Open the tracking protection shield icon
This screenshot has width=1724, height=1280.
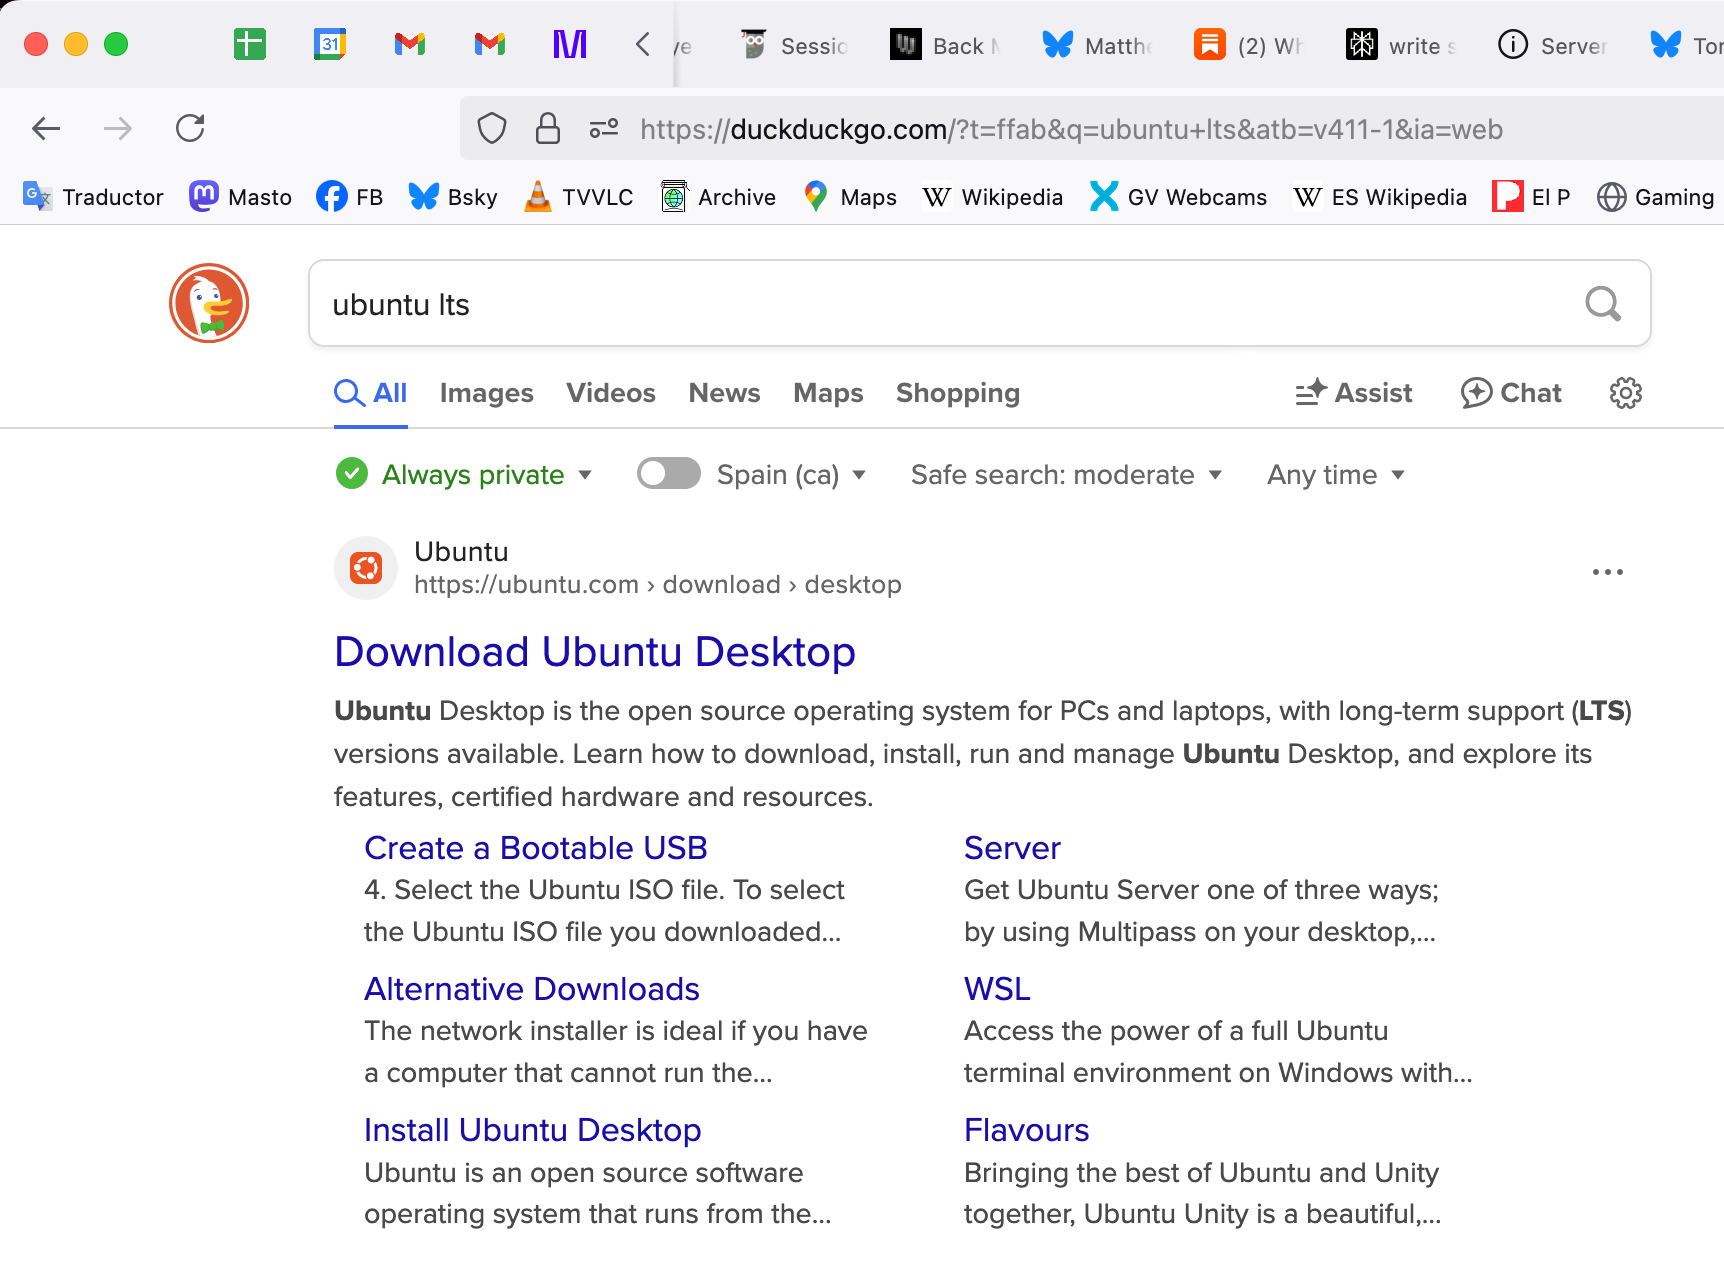pos(492,128)
